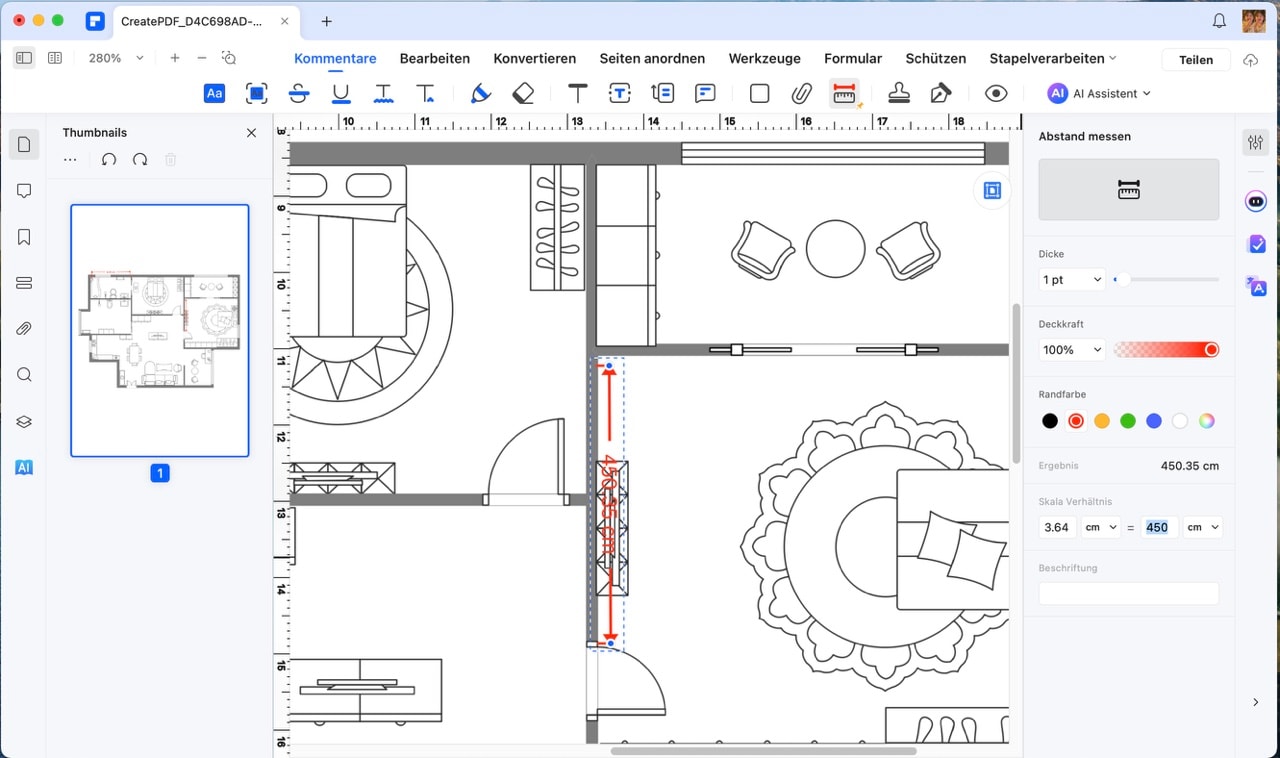Select the measure distance ruler tool
Image resolution: width=1280 pixels, height=758 pixels.
pos(845,93)
